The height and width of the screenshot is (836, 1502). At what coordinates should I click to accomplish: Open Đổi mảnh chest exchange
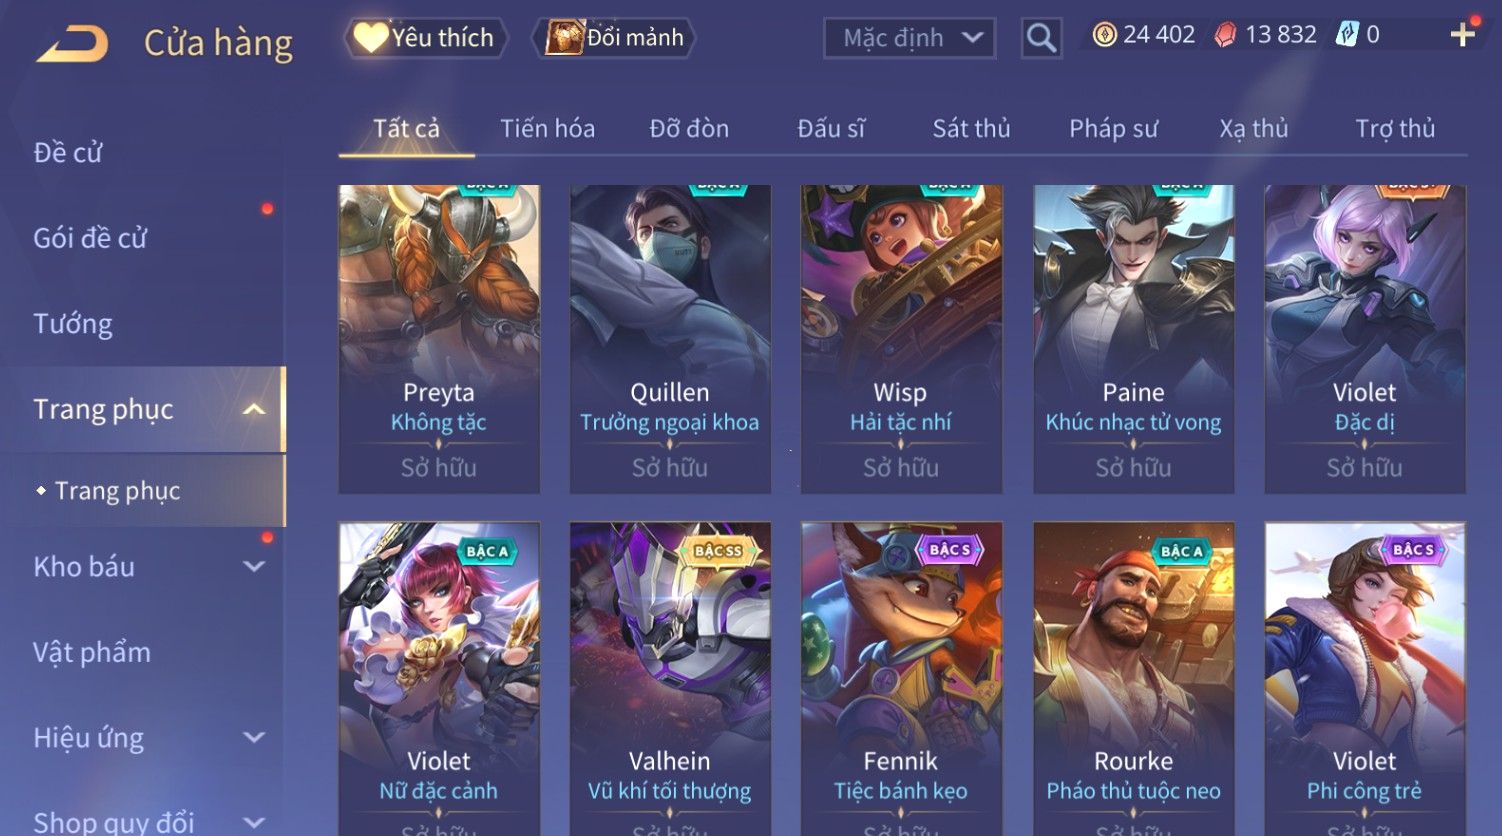(615, 38)
